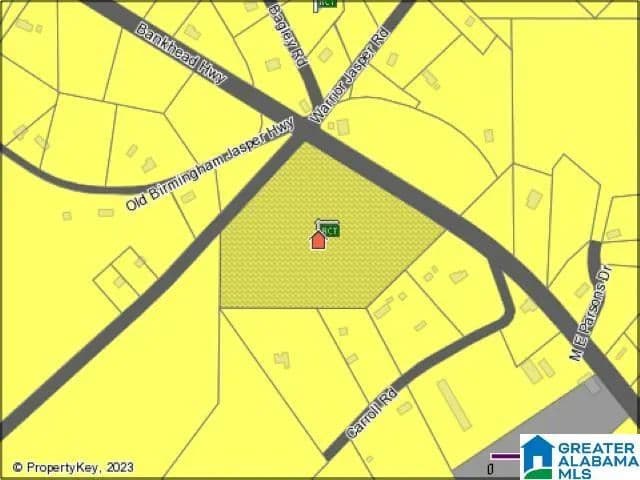The height and width of the screenshot is (480, 640).
Task: Click the M E Parsons Dr label
Action: (592, 313)
